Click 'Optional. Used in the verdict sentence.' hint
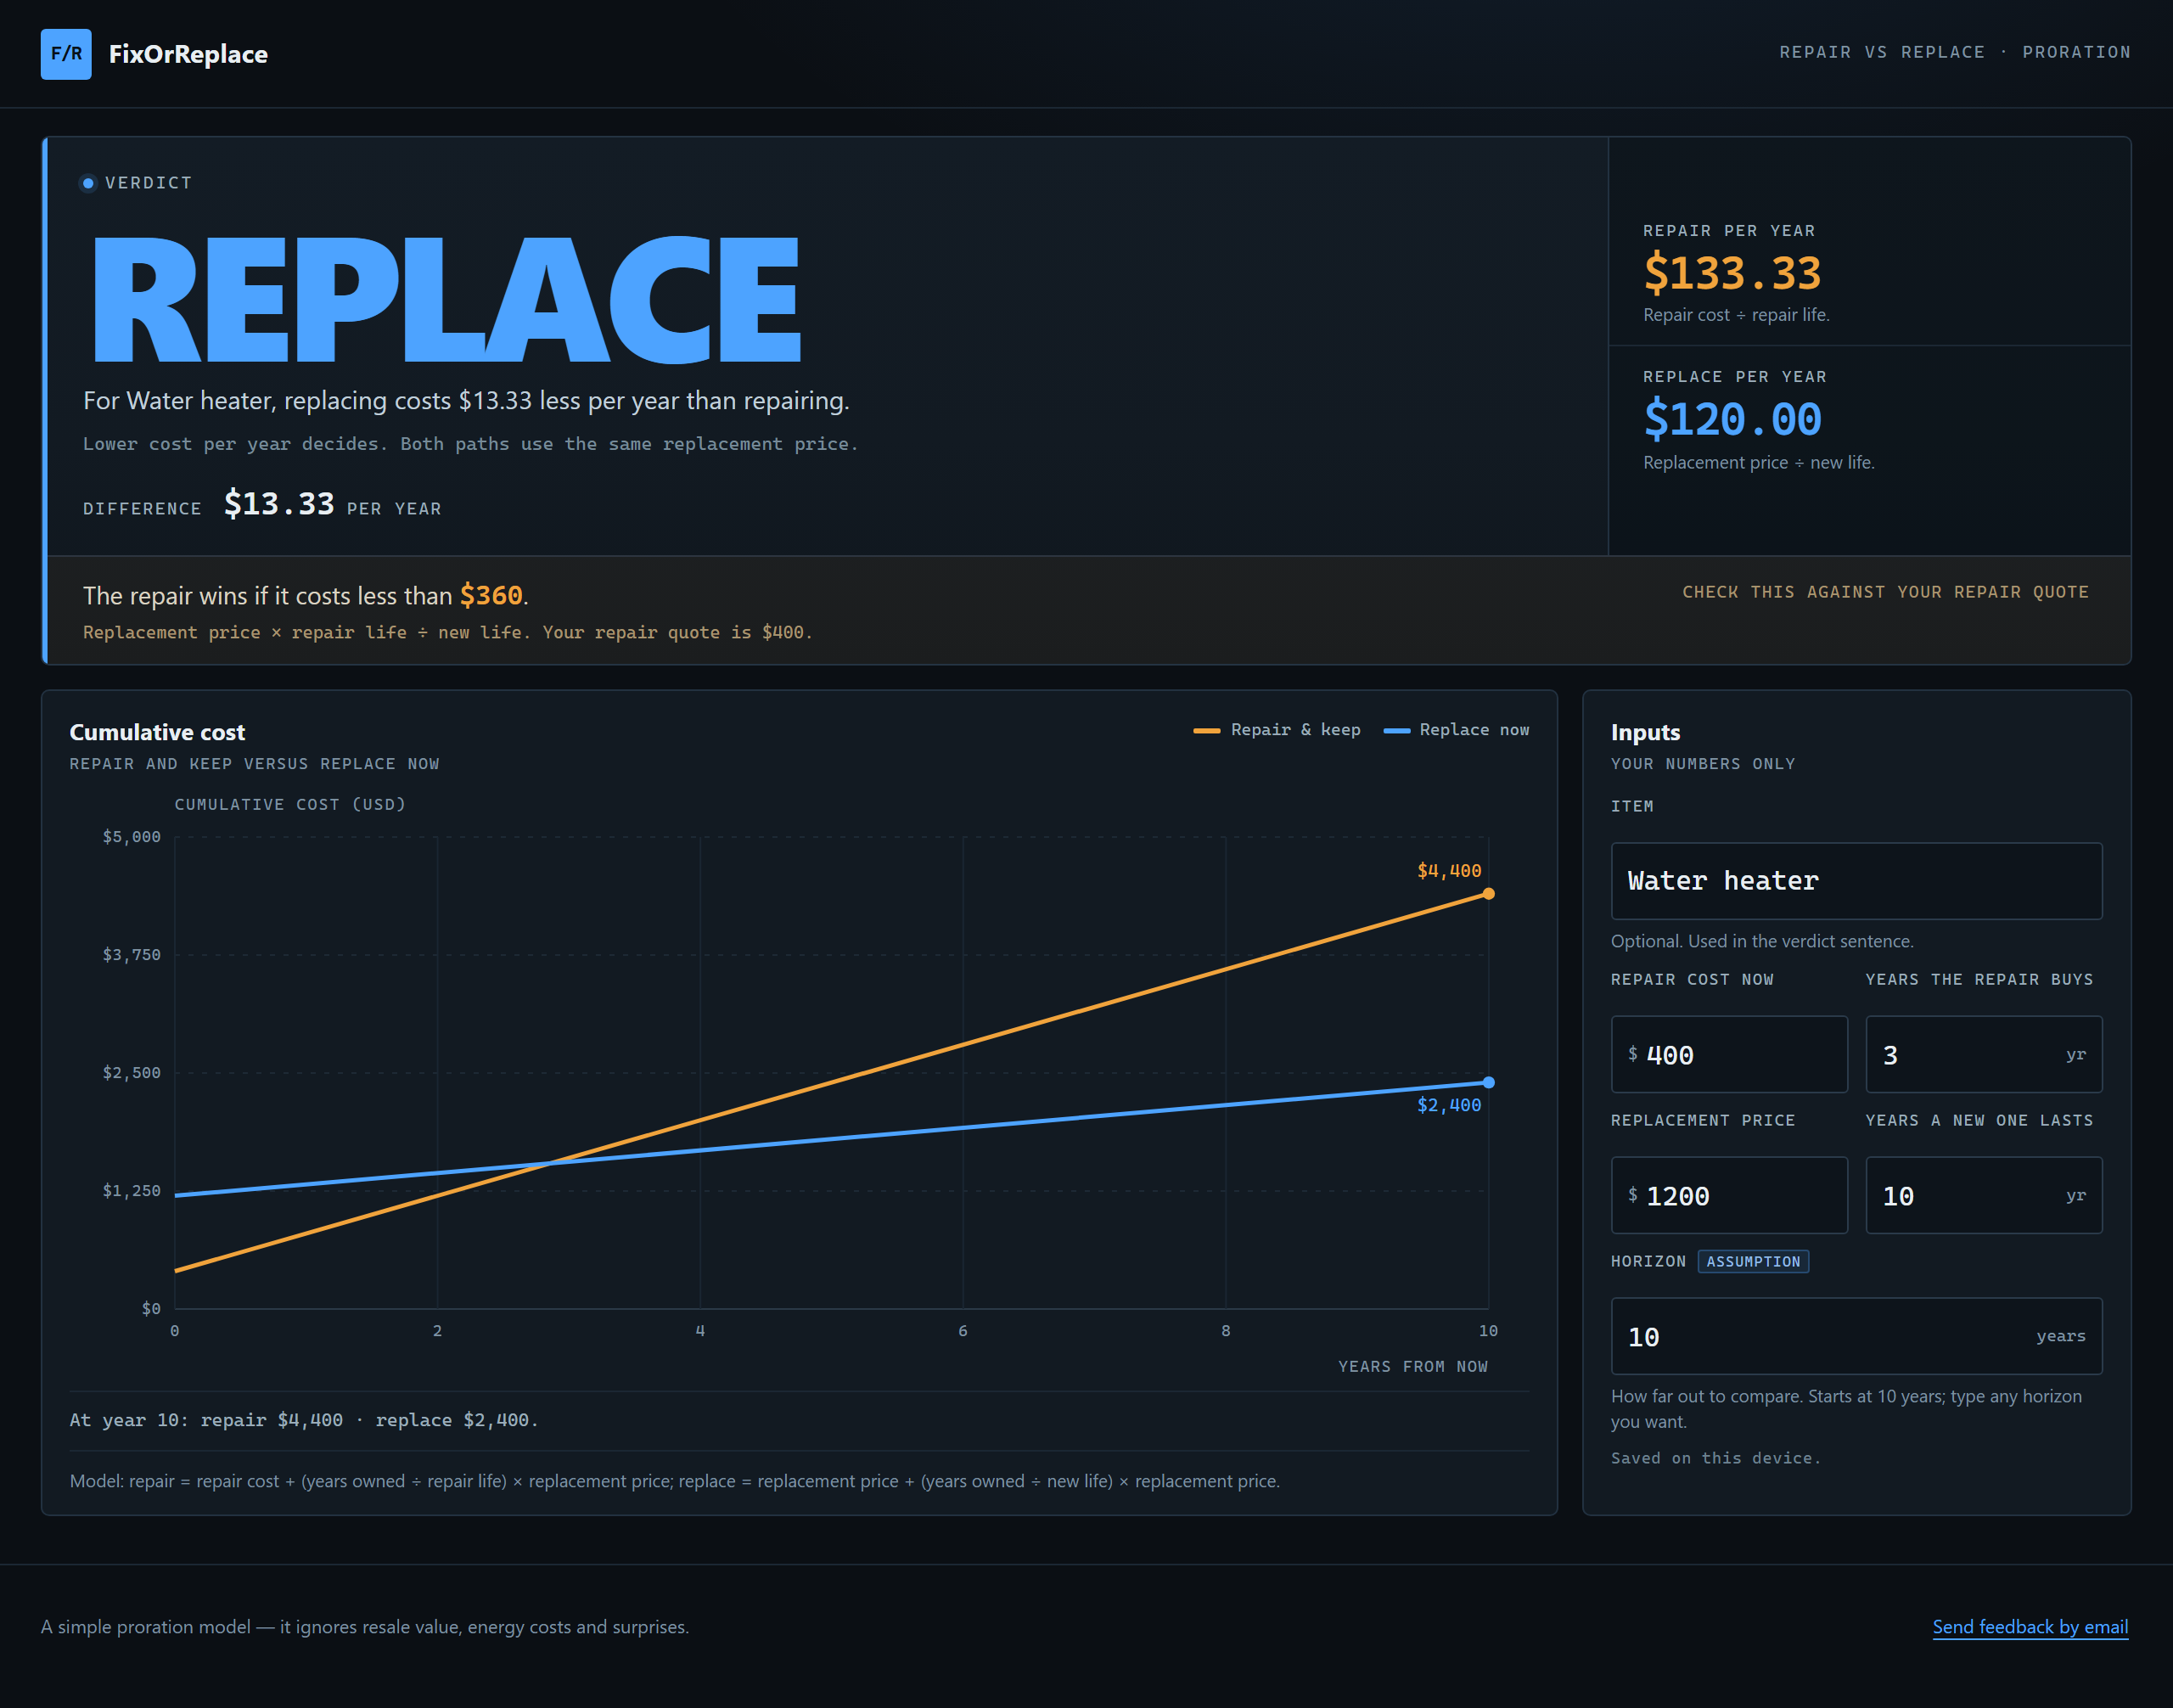Image resolution: width=2173 pixels, height=1708 pixels. coord(1761,941)
